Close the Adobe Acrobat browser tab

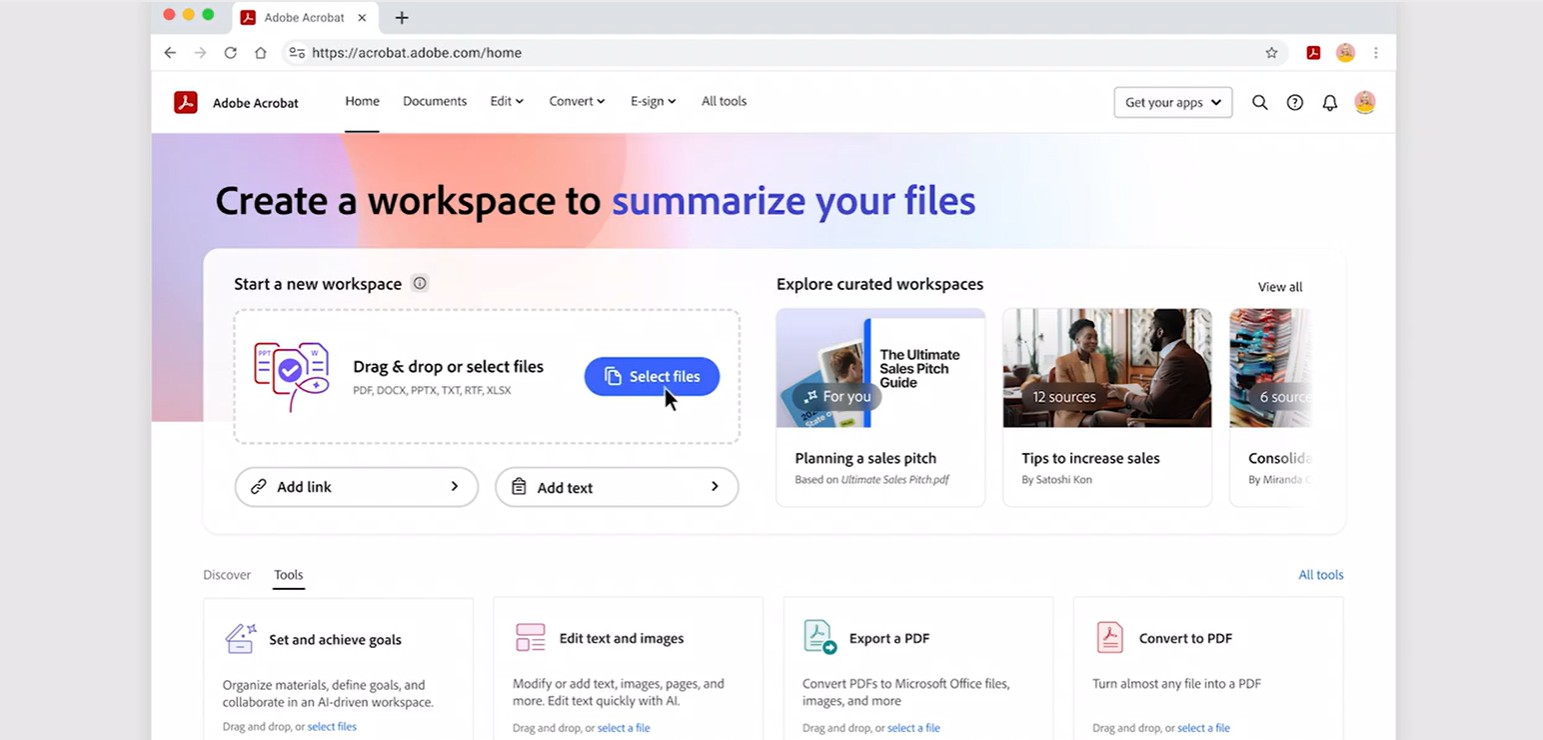coord(362,17)
